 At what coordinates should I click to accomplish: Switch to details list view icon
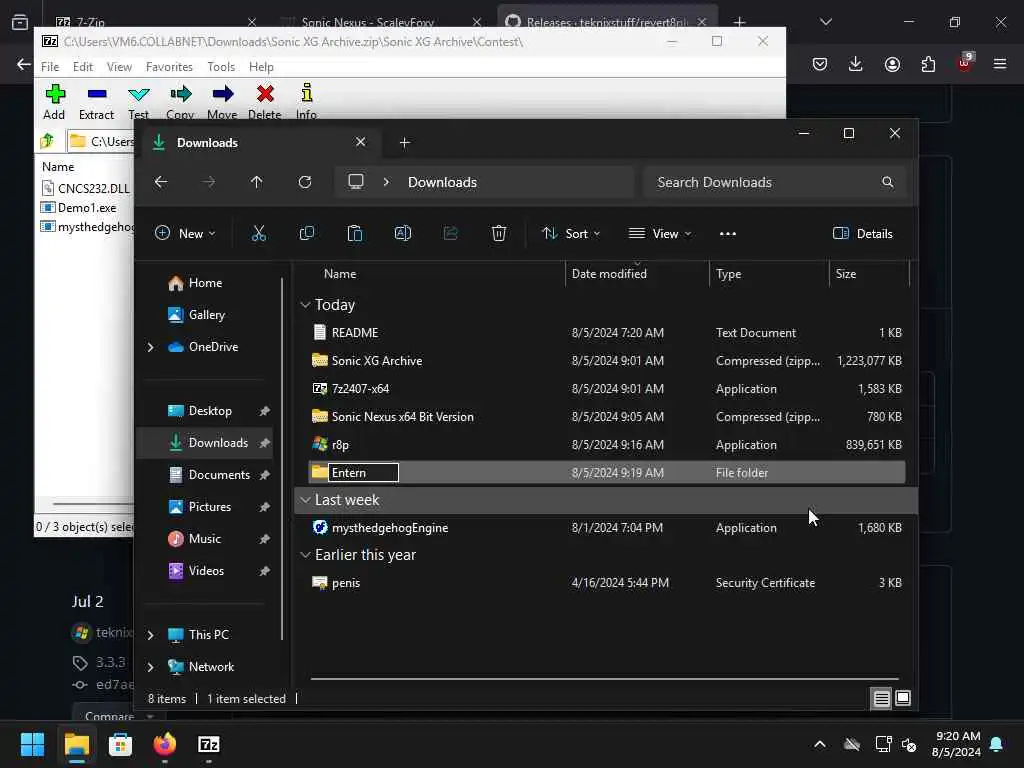tap(882, 699)
